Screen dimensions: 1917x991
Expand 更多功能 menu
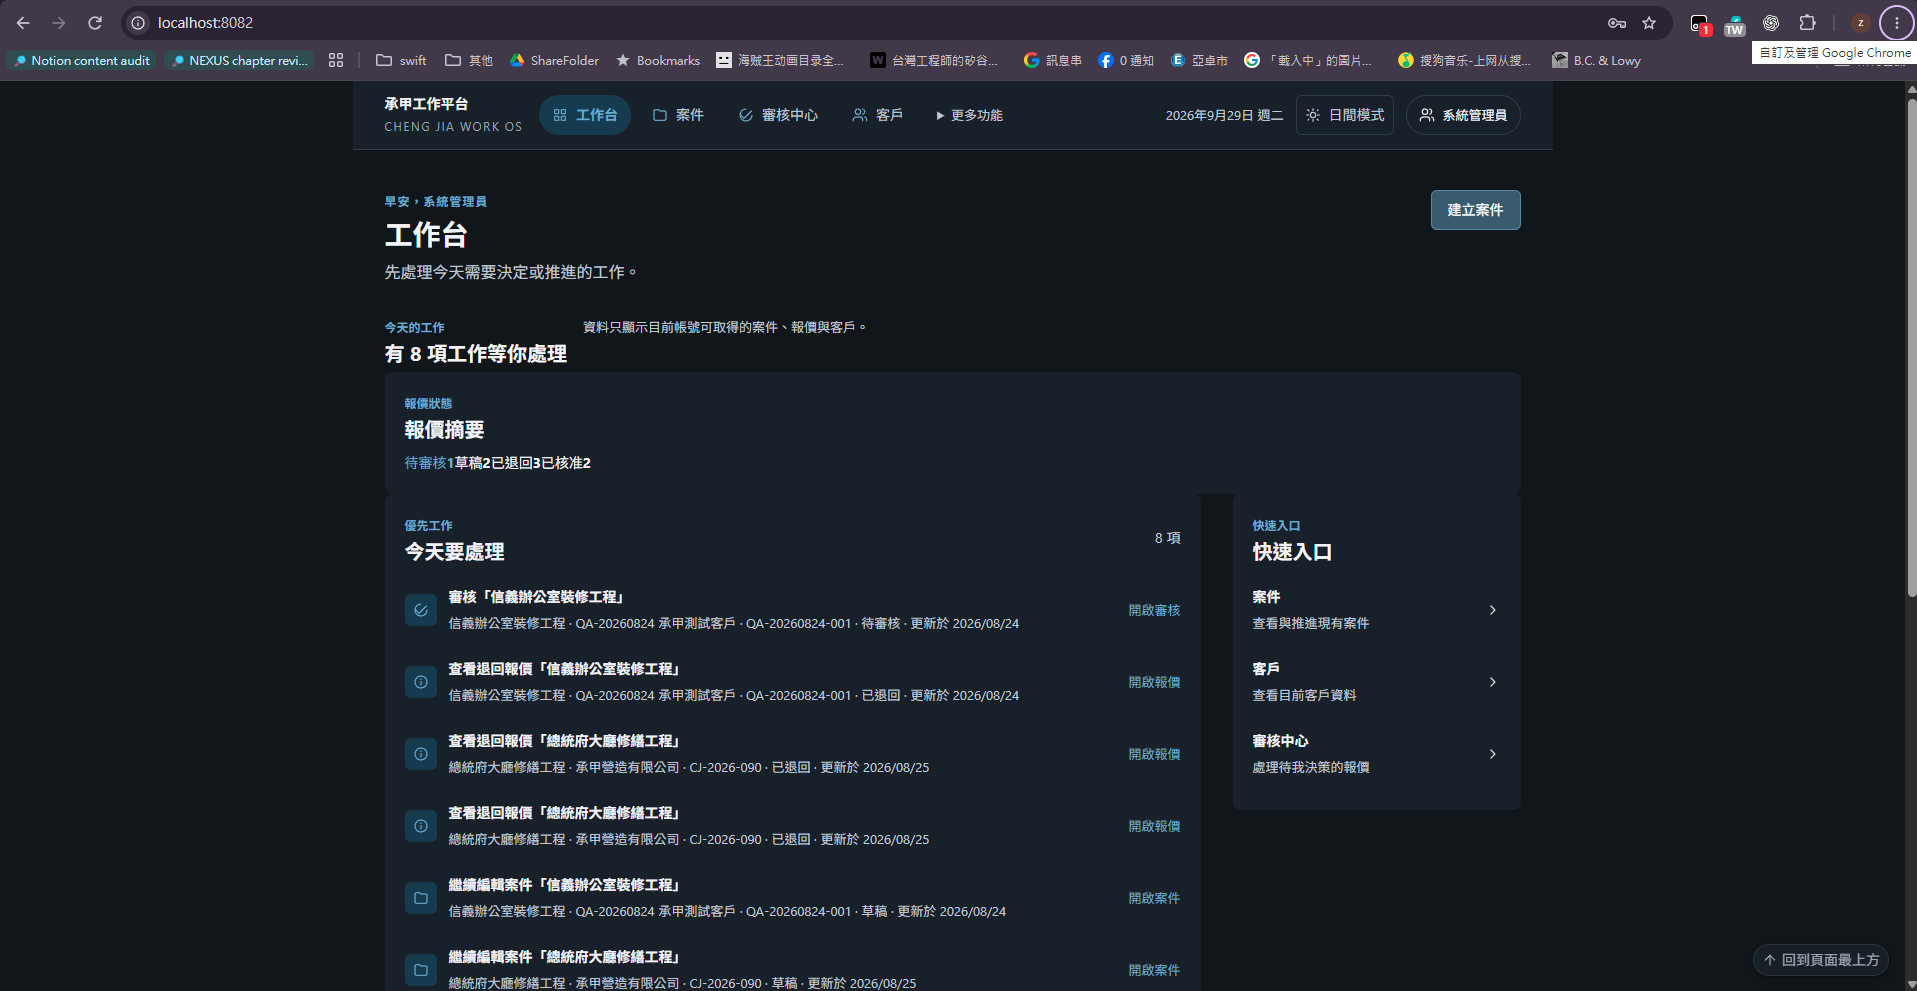(969, 115)
